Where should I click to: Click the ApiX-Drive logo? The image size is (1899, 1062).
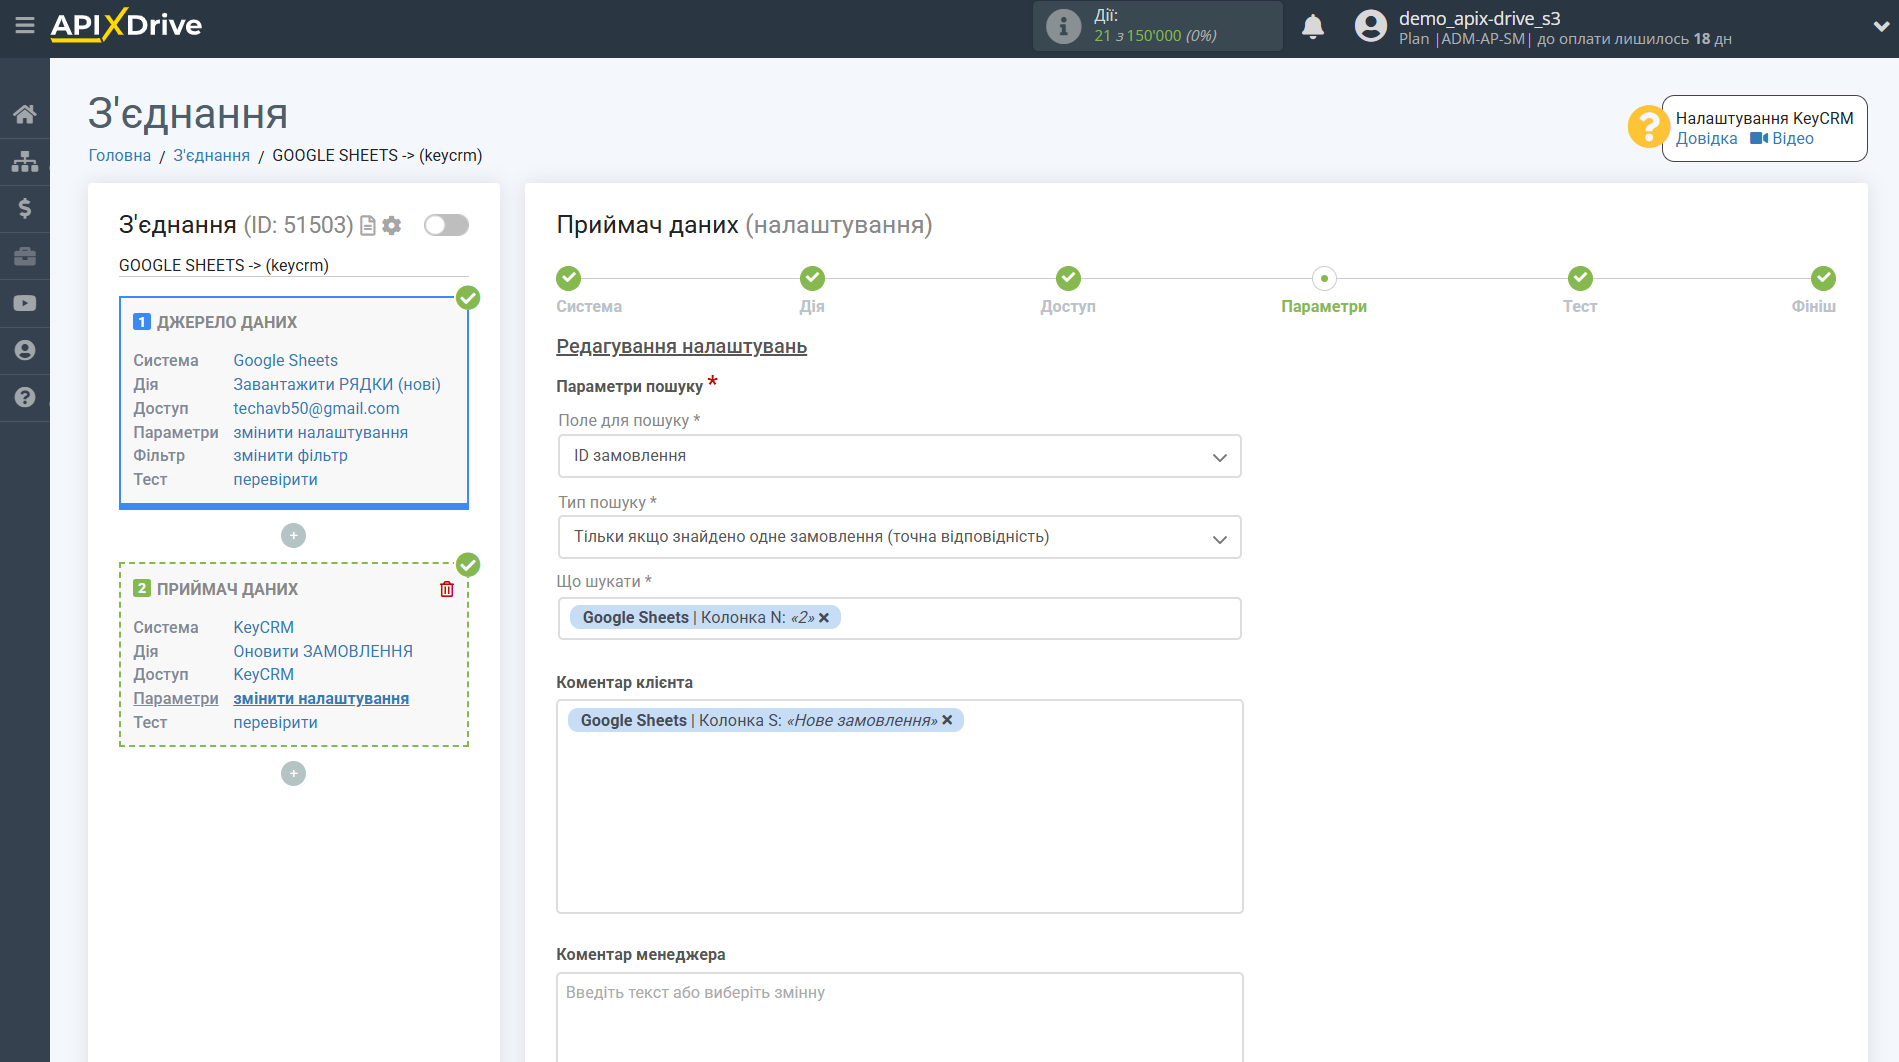point(126,25)
